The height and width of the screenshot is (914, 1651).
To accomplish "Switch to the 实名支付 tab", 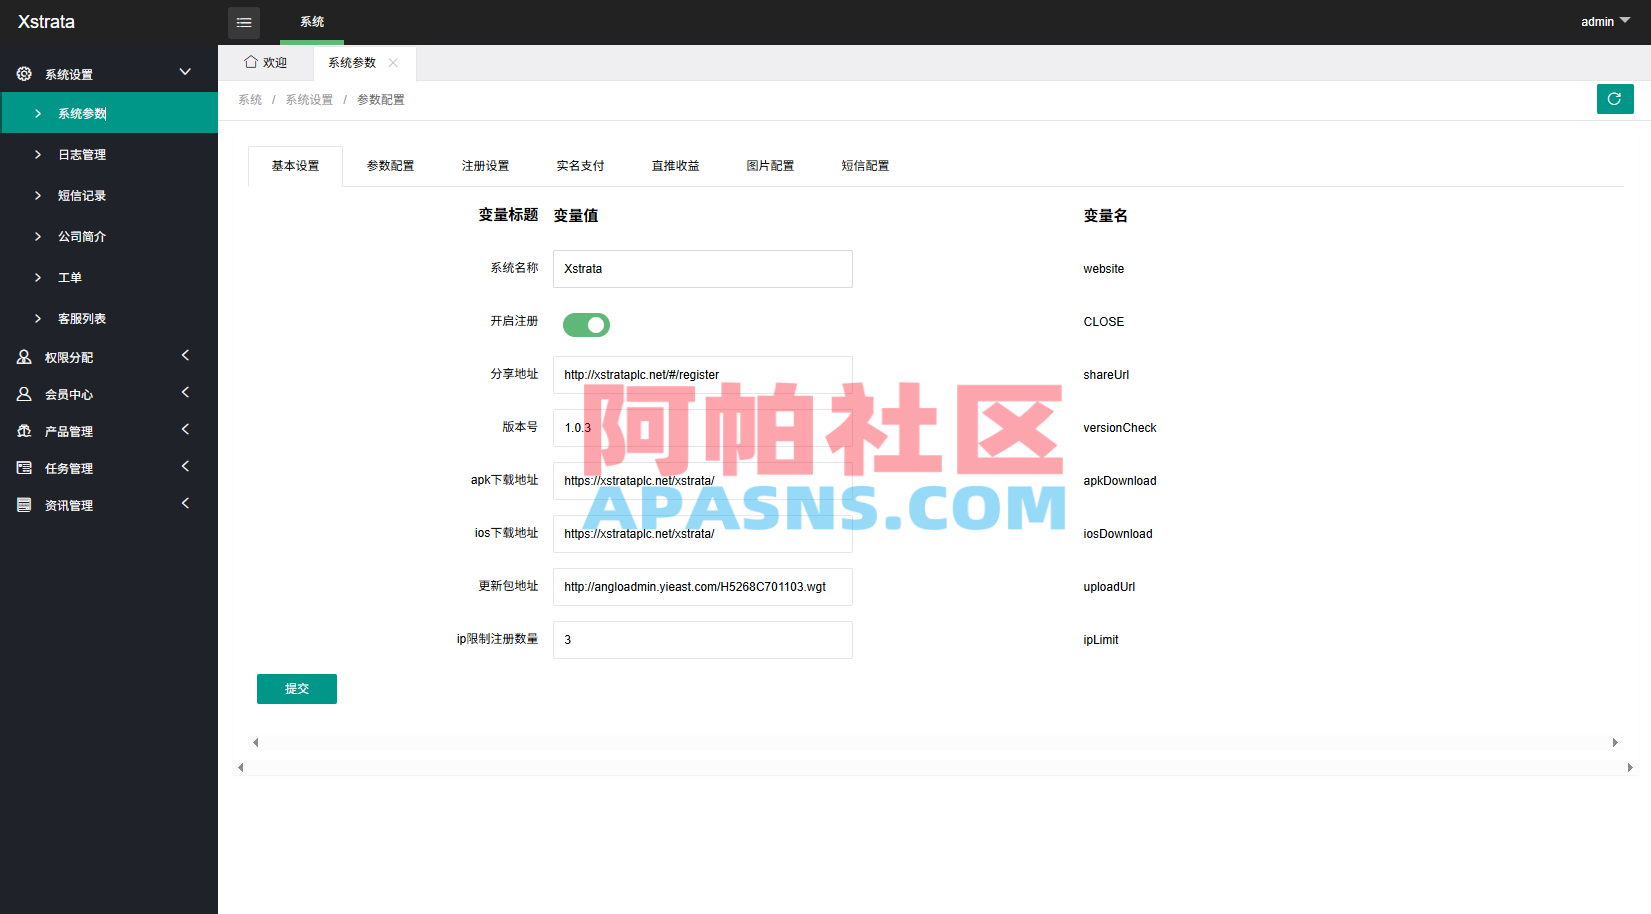I will click(x=580, y=166).
